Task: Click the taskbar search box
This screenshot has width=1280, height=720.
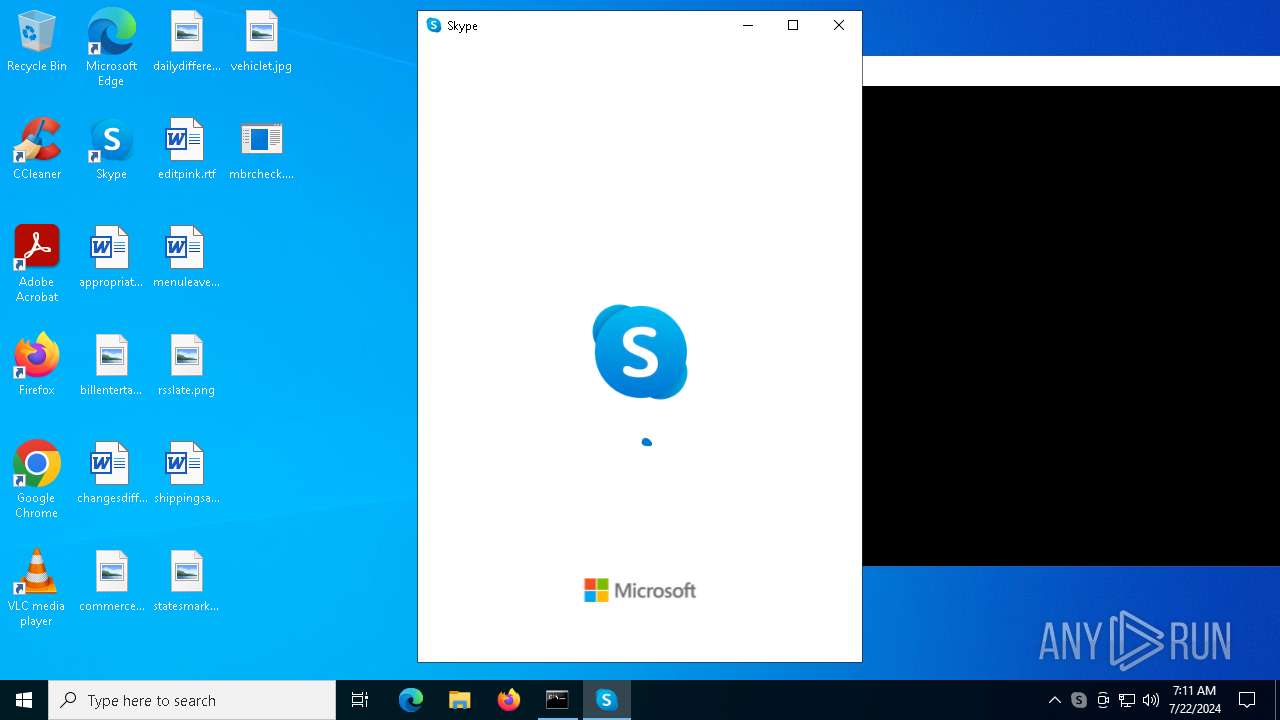Action: click(x=192, y=700)
